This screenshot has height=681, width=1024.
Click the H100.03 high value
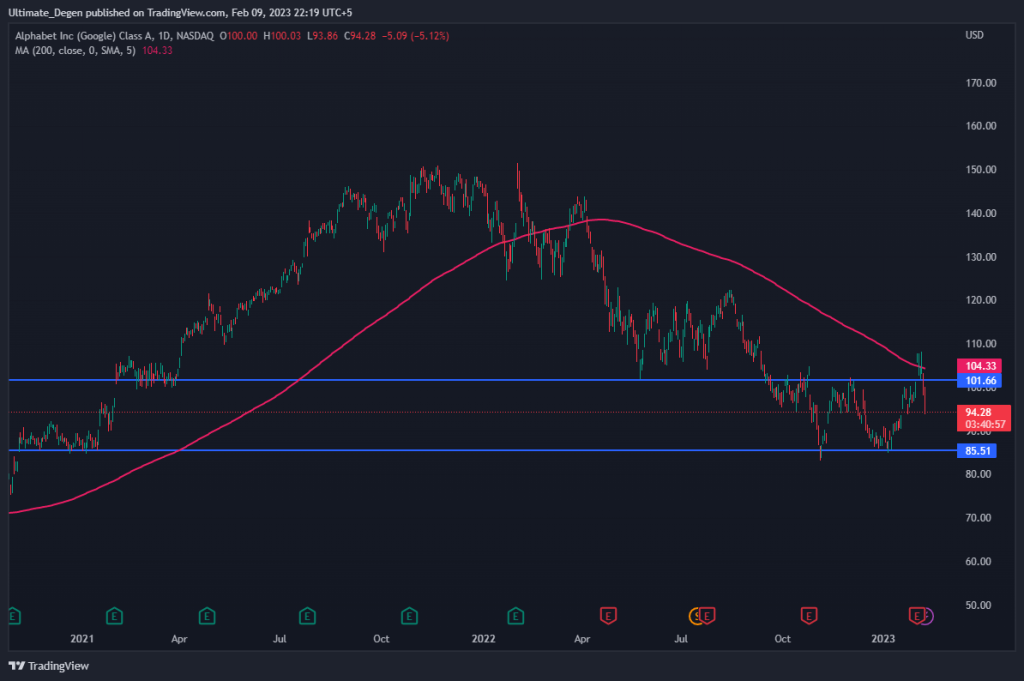282,36
